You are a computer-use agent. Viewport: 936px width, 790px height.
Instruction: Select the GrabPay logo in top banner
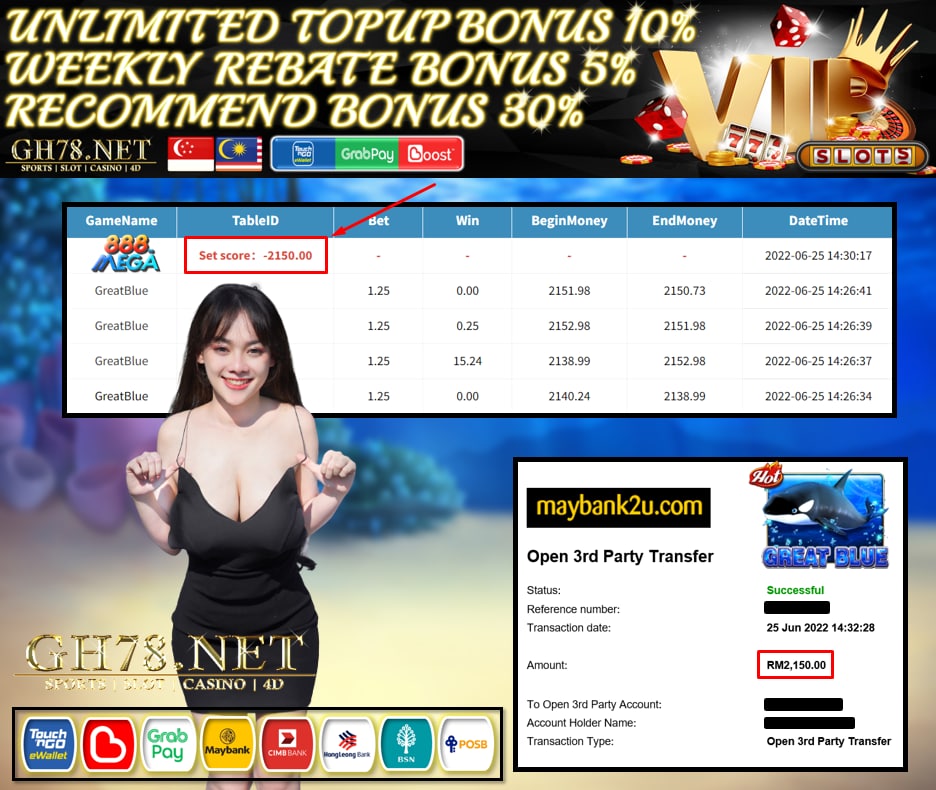pyautogui.click(x=367, y=154)
